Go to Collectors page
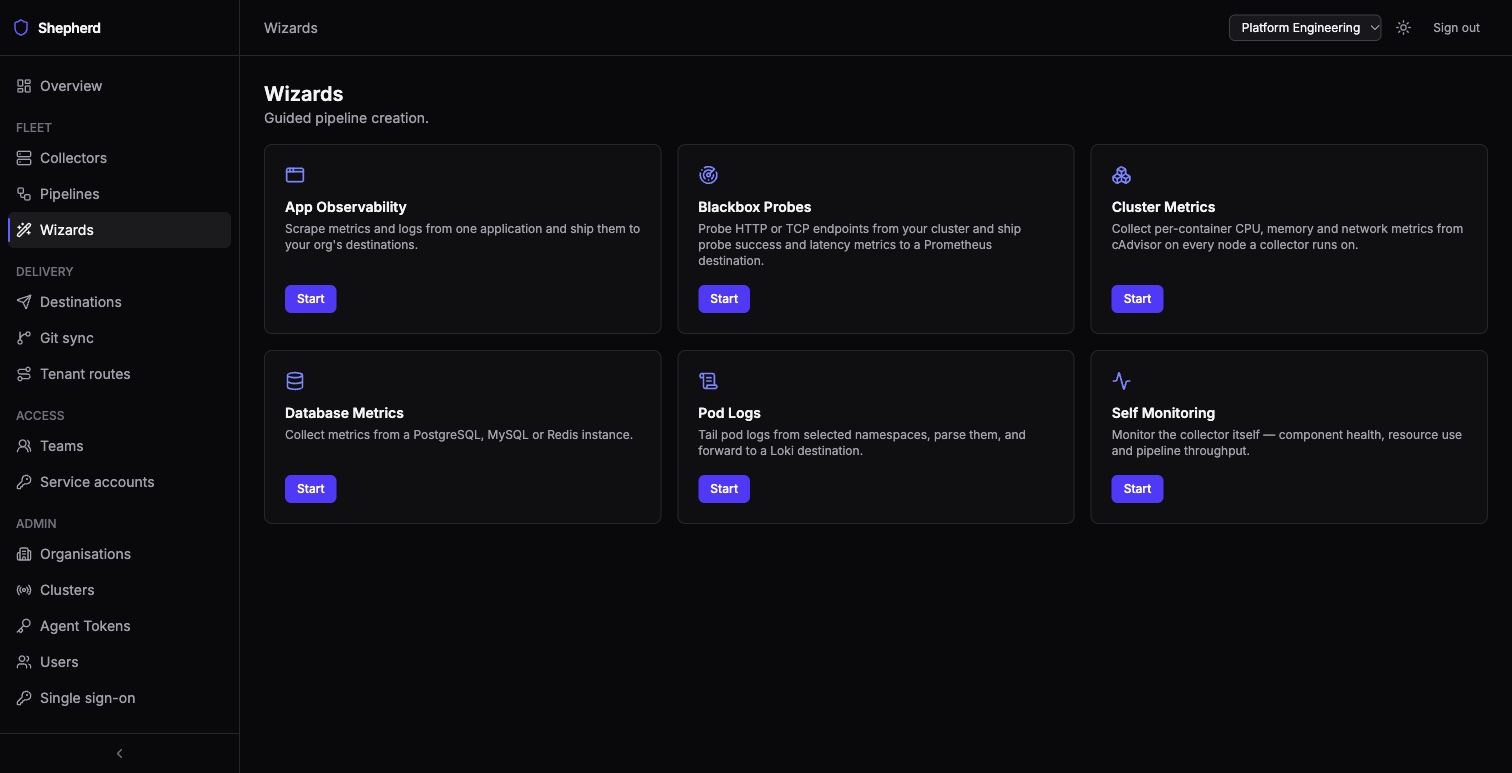 (x=119, y=158)
